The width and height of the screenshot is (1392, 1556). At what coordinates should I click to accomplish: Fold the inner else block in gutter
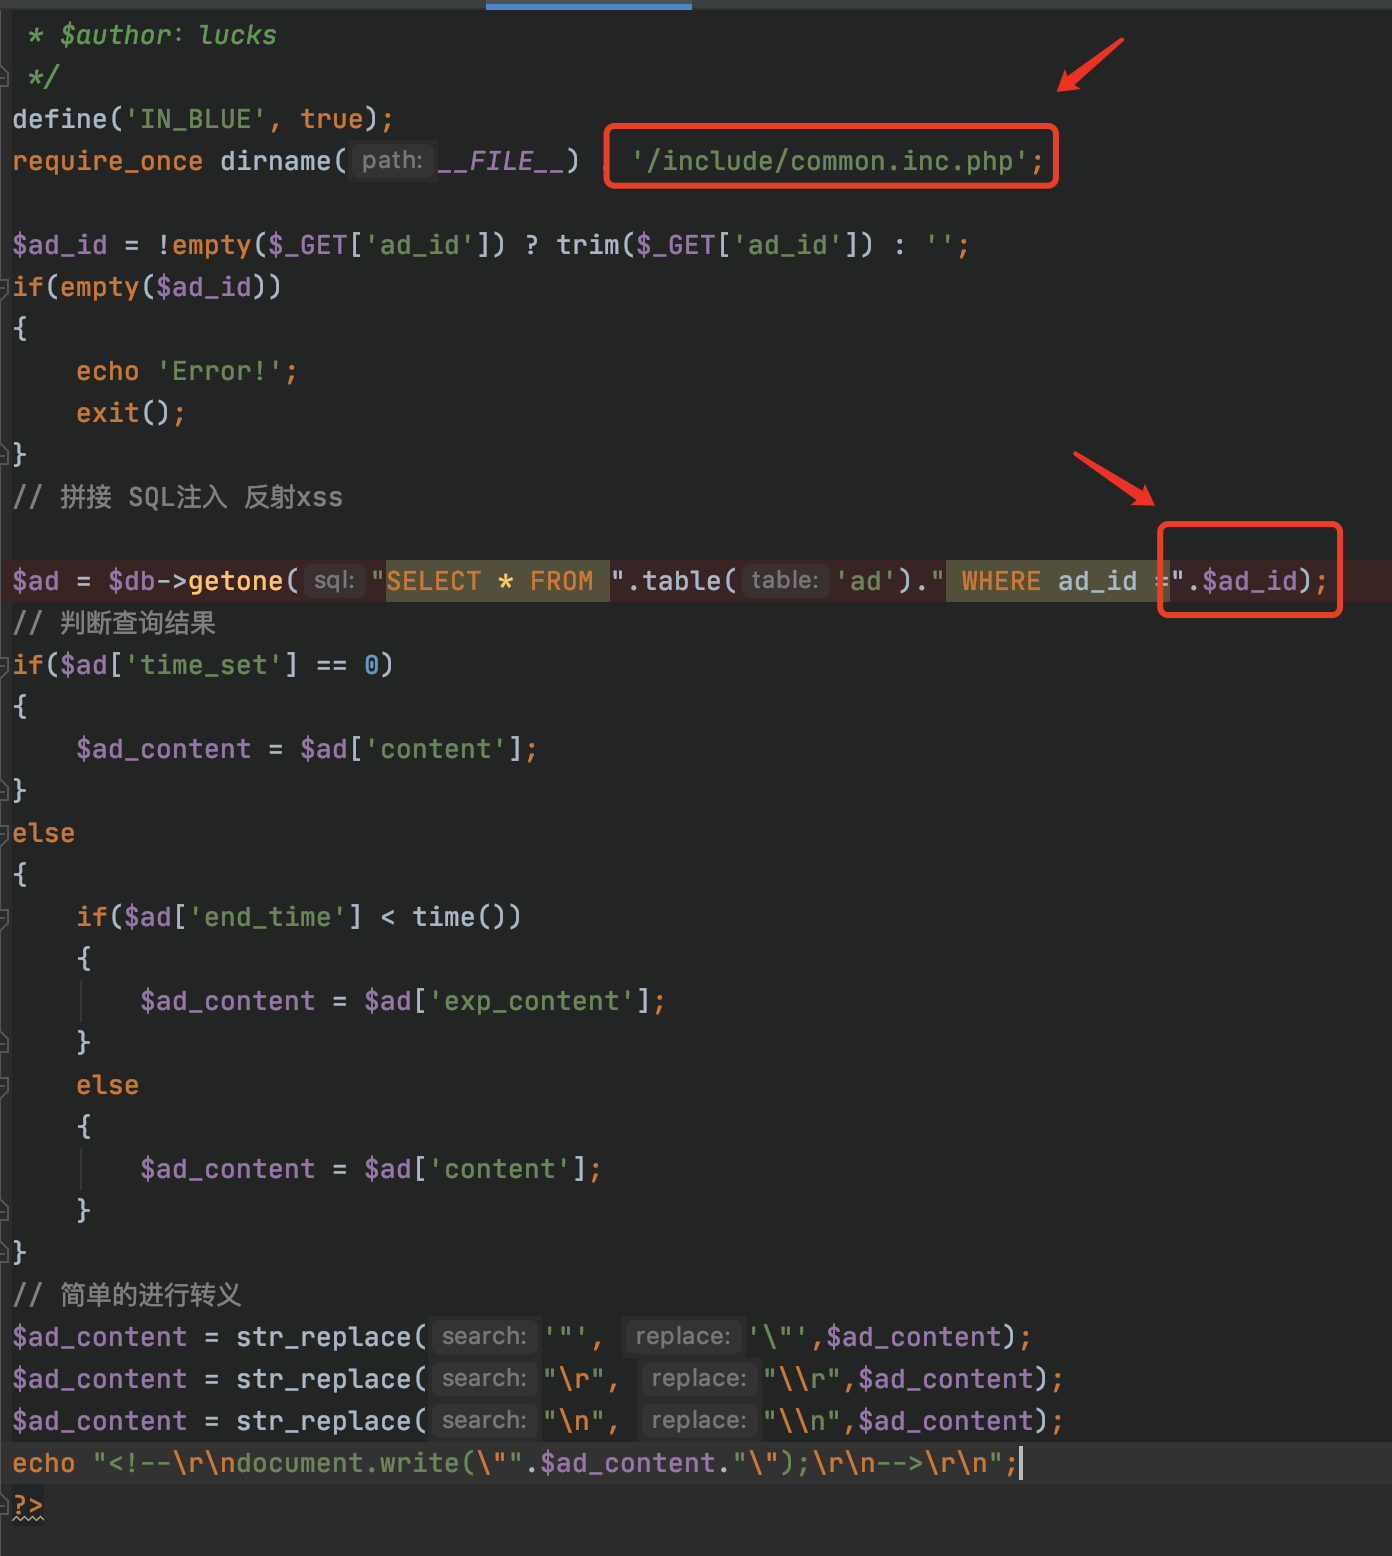pyautogui.click(x=5, y=1085)
